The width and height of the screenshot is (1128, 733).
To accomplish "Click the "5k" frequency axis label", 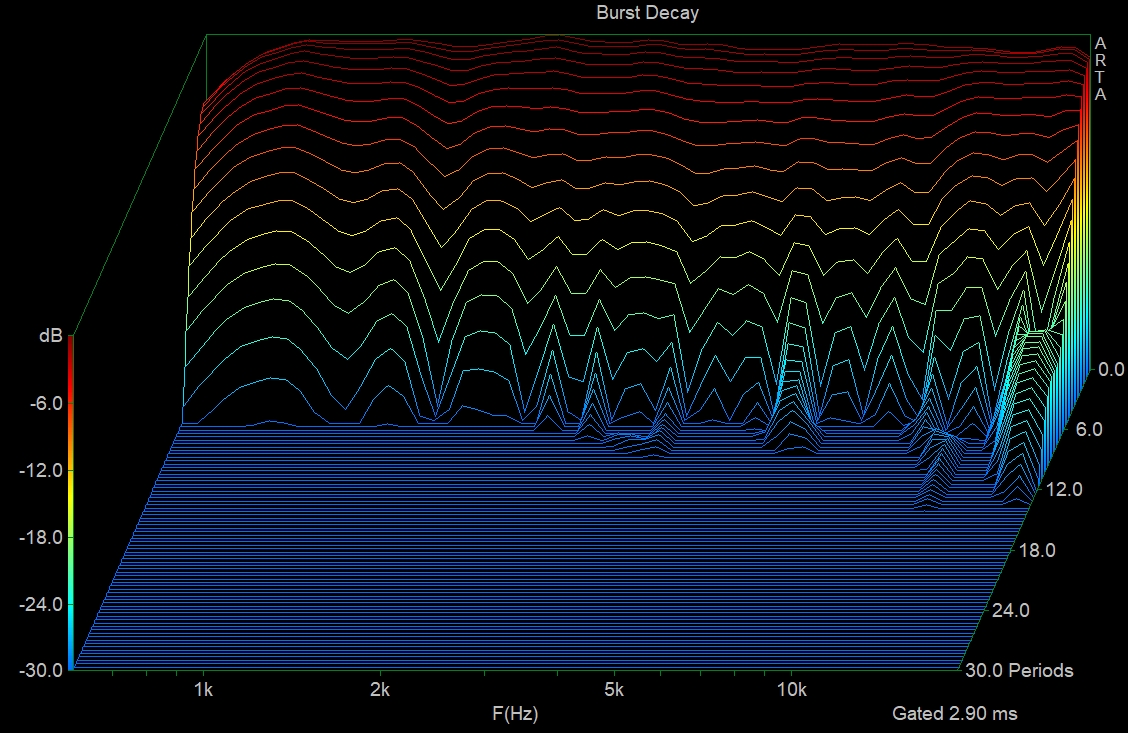I will [x=614, y=690].
